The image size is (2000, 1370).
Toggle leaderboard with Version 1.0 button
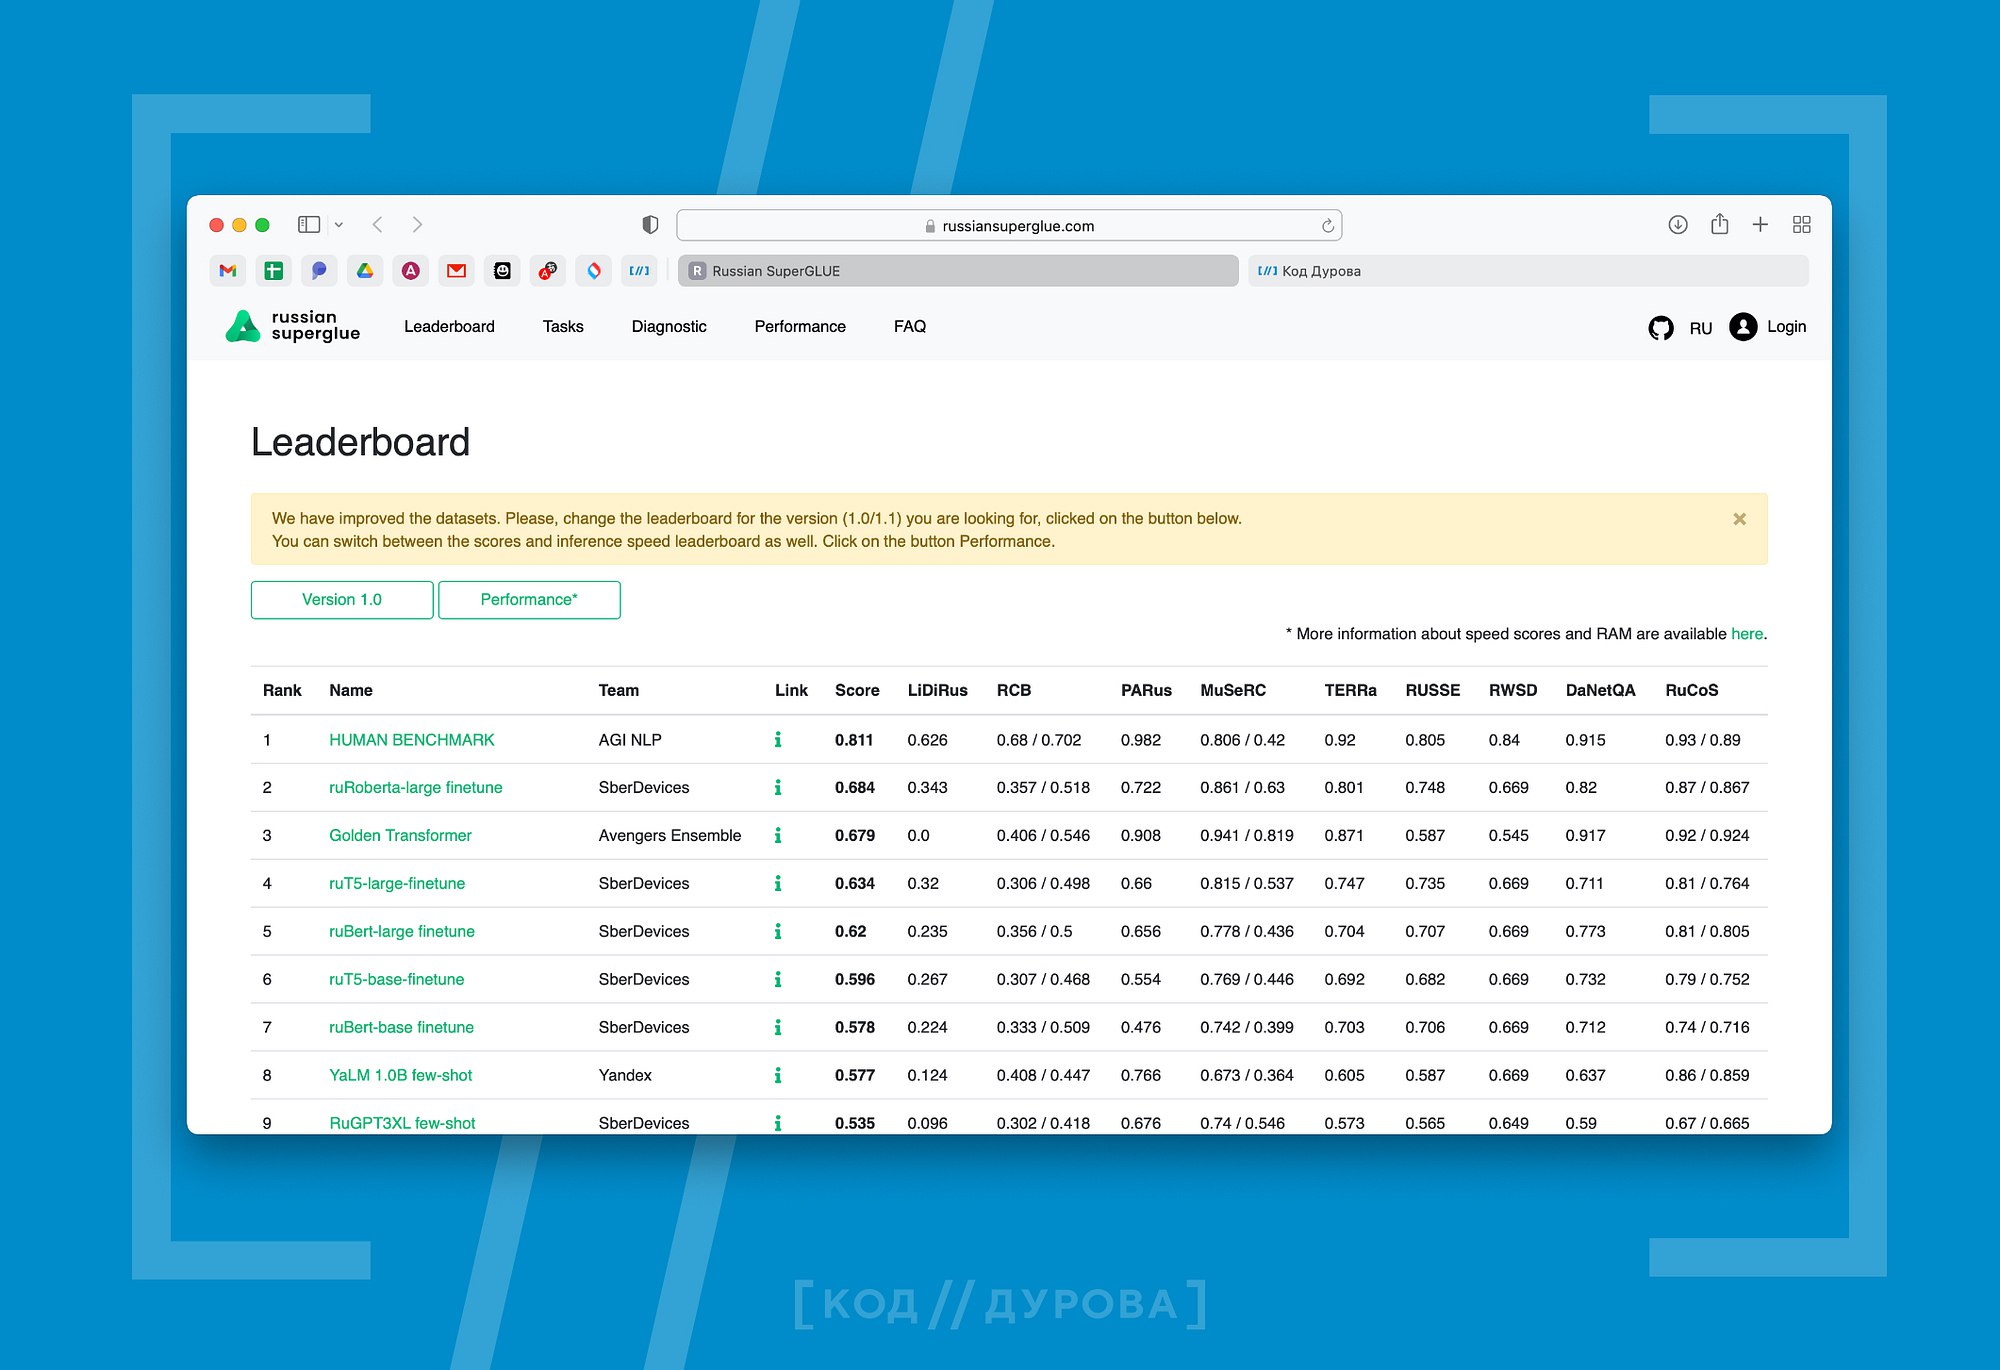pyautogui.click(x=342, y=600)
